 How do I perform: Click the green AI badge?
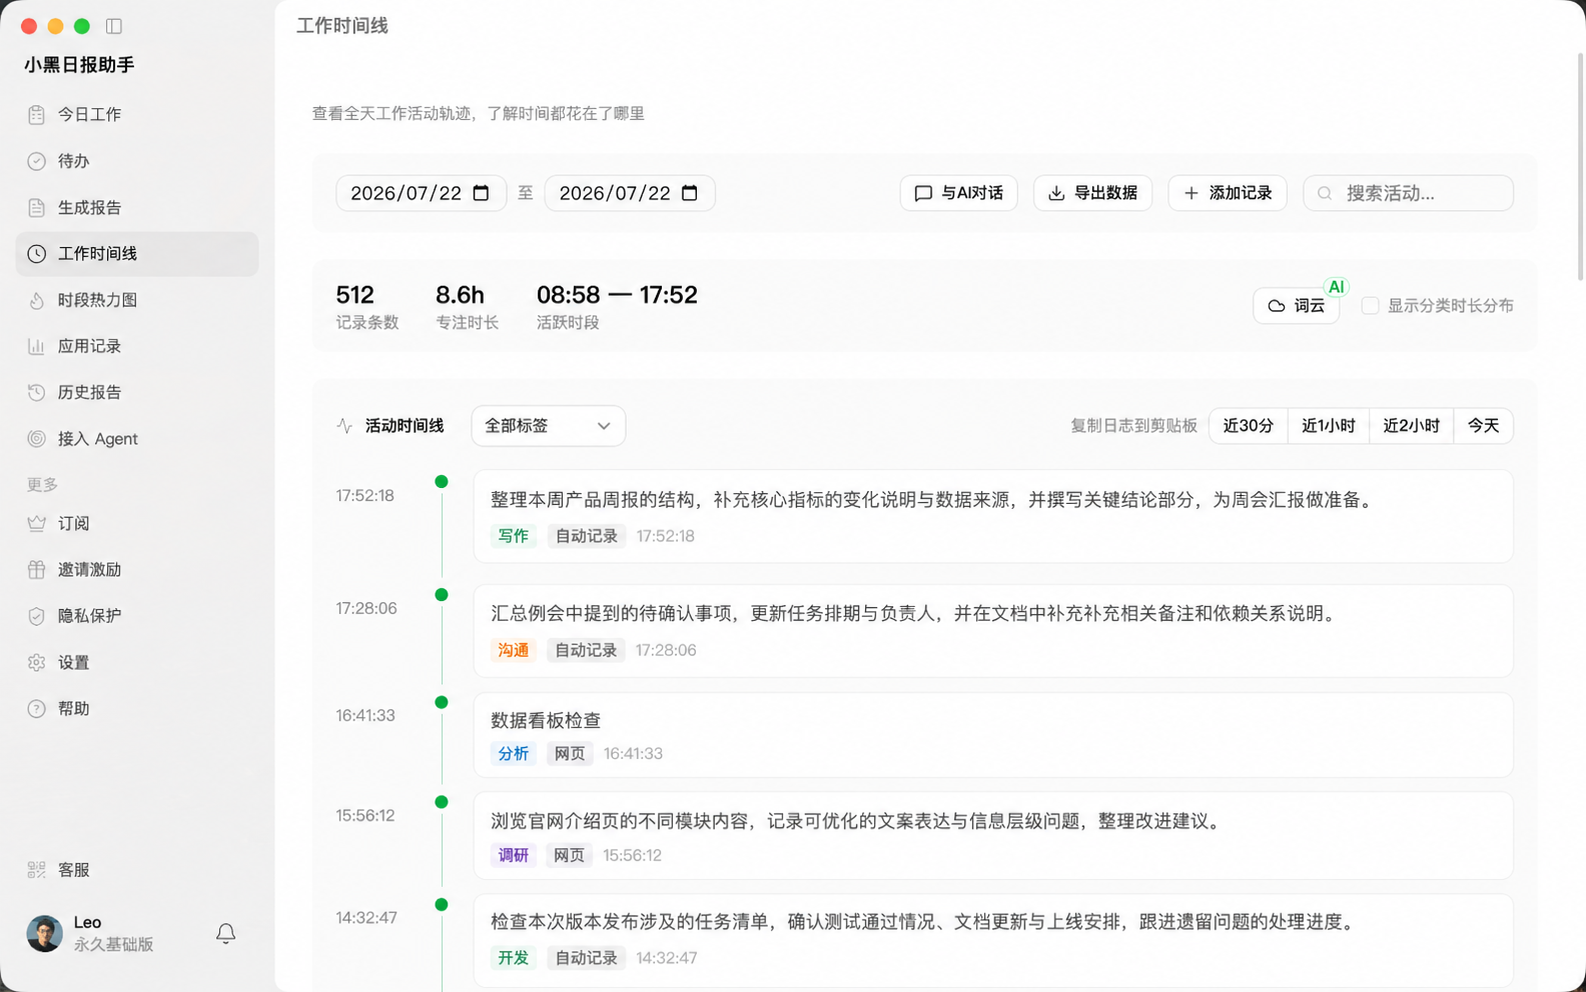(x=1336, y=287)
